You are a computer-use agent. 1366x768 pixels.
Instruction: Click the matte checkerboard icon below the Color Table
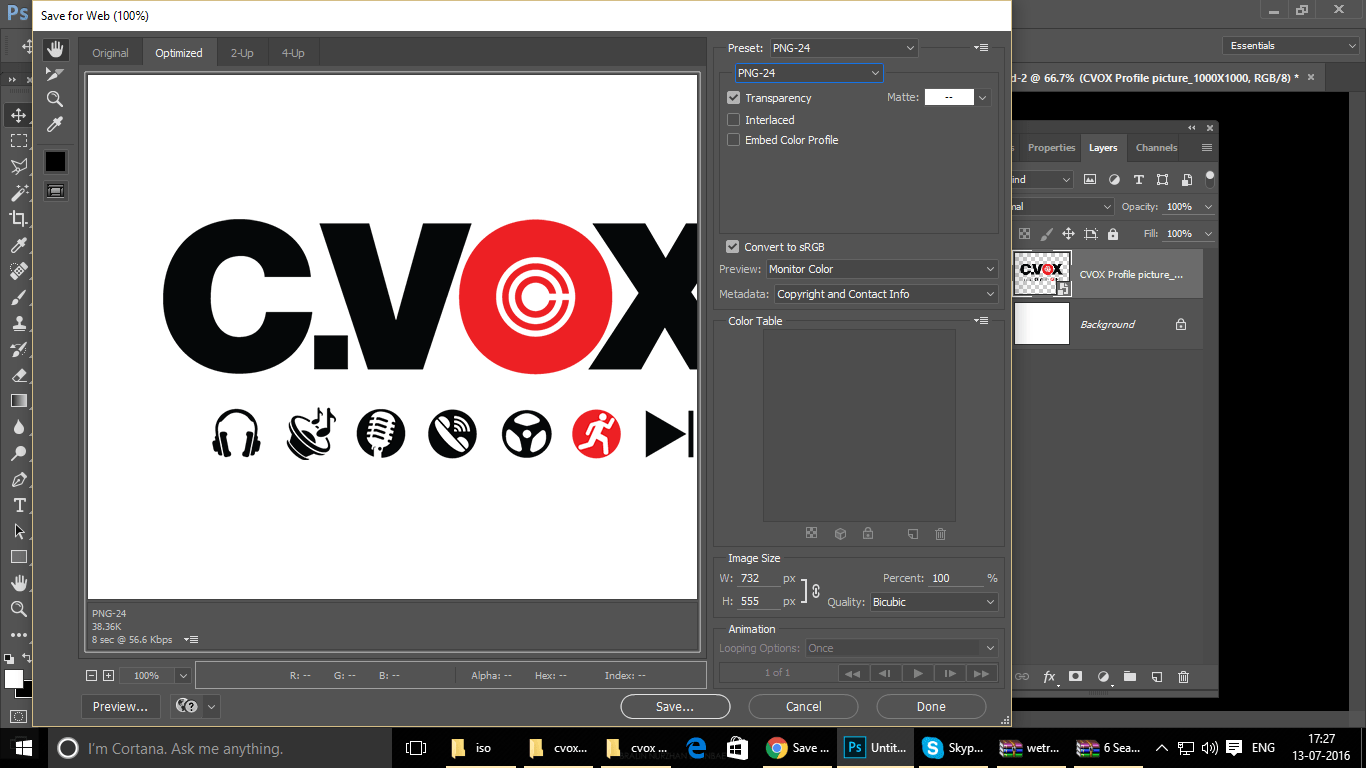click(812, 533)
